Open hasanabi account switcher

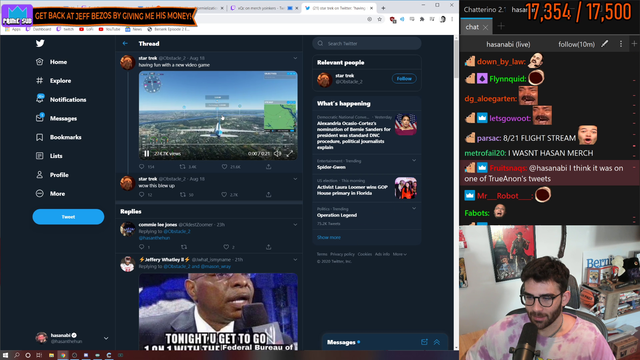point(72,338)
